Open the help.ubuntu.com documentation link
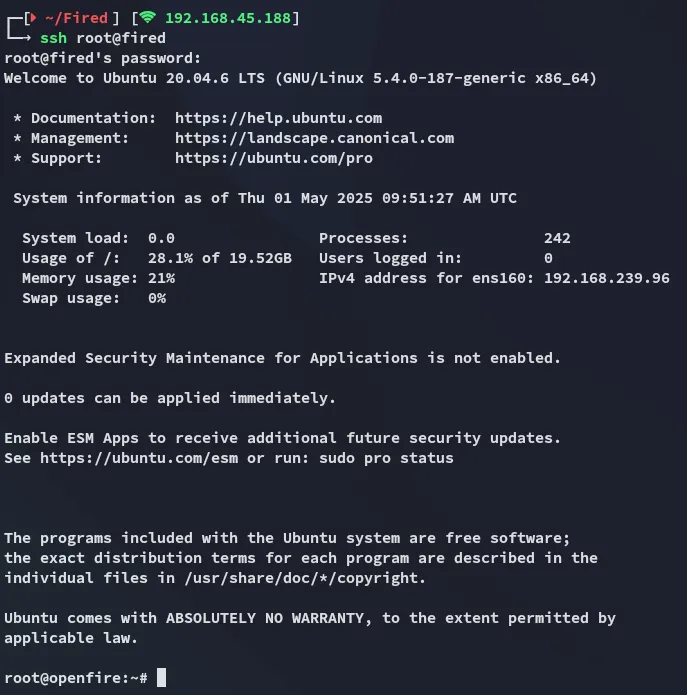The width and height of the screenshot is (687, 695). point(278,118)
